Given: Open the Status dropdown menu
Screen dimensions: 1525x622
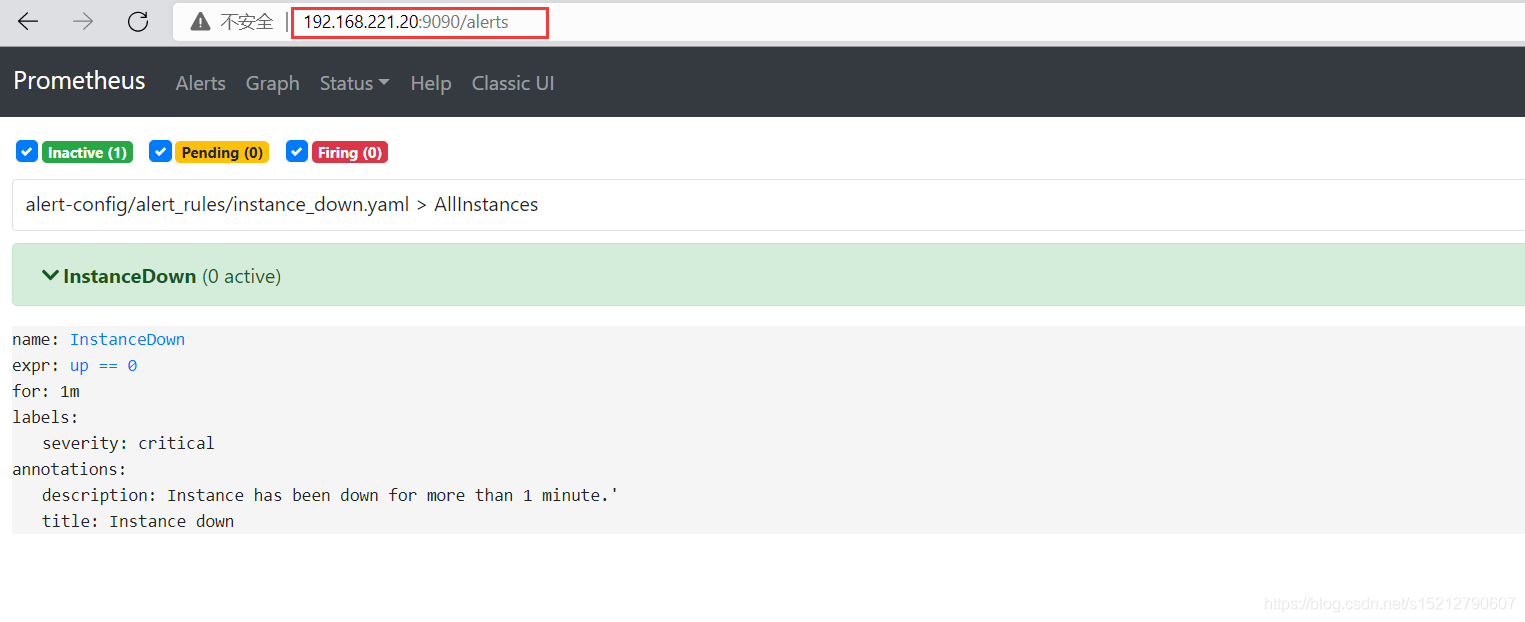Looking at the screenshot, I should 354,83.
